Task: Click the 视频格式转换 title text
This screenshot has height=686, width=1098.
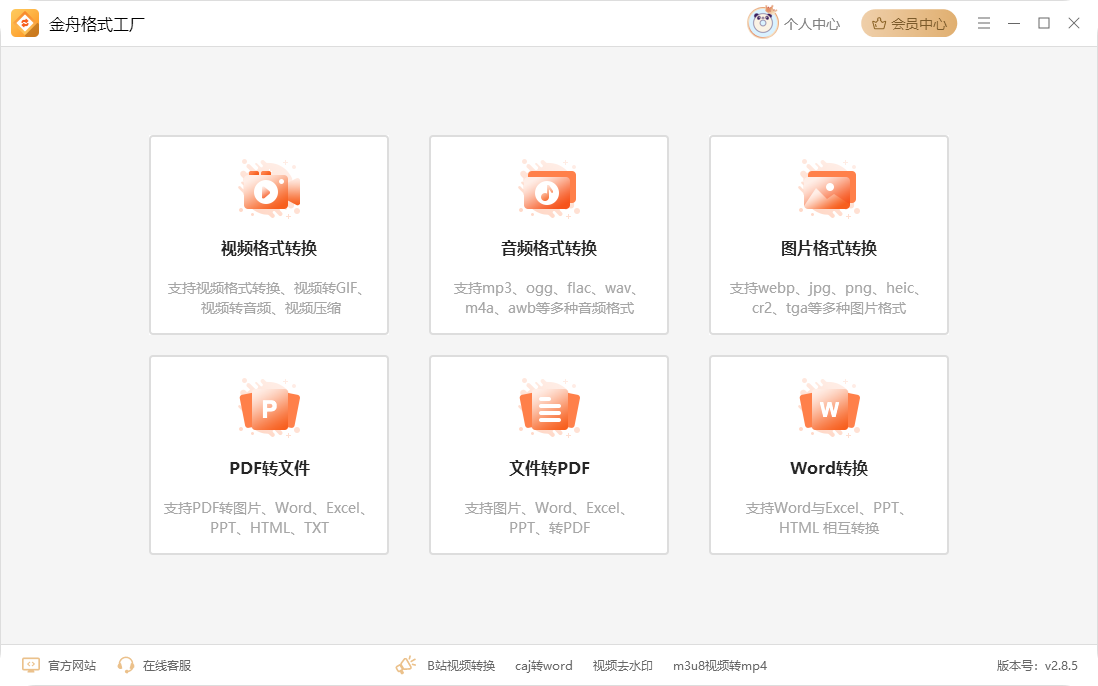Action: tap(268, 248)
